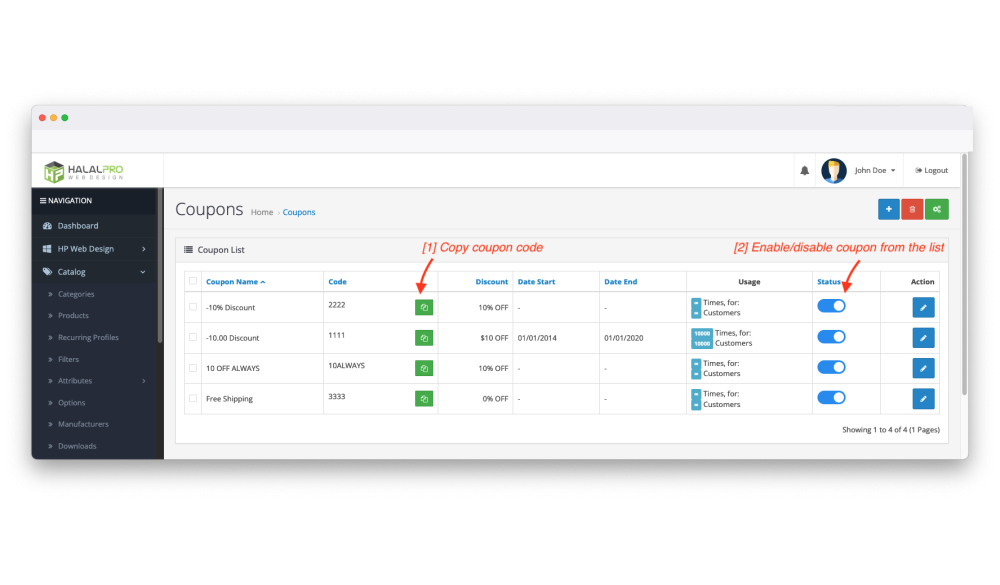
Task: Click the notification bell icon
Action: click(x=804, y=171)
